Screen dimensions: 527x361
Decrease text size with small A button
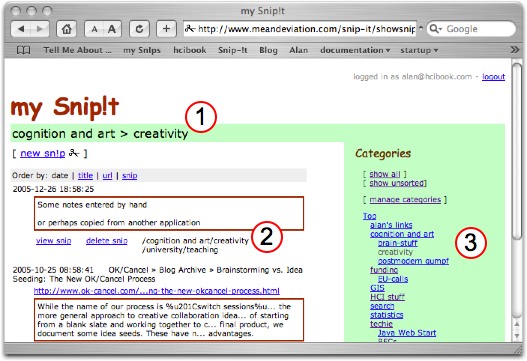[94, 29]
